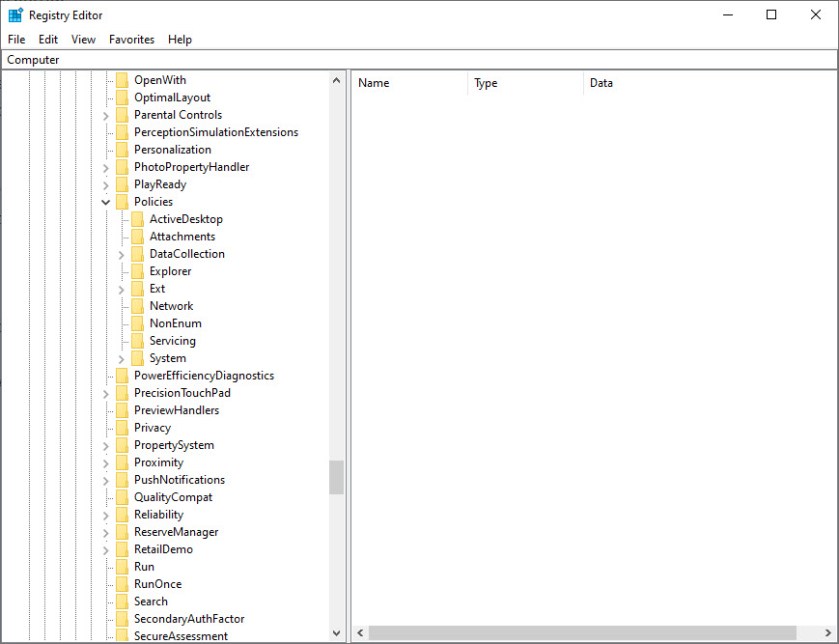Click the Policies folder icon
Viewport: 839px width, 644px height.
point(121,202)
